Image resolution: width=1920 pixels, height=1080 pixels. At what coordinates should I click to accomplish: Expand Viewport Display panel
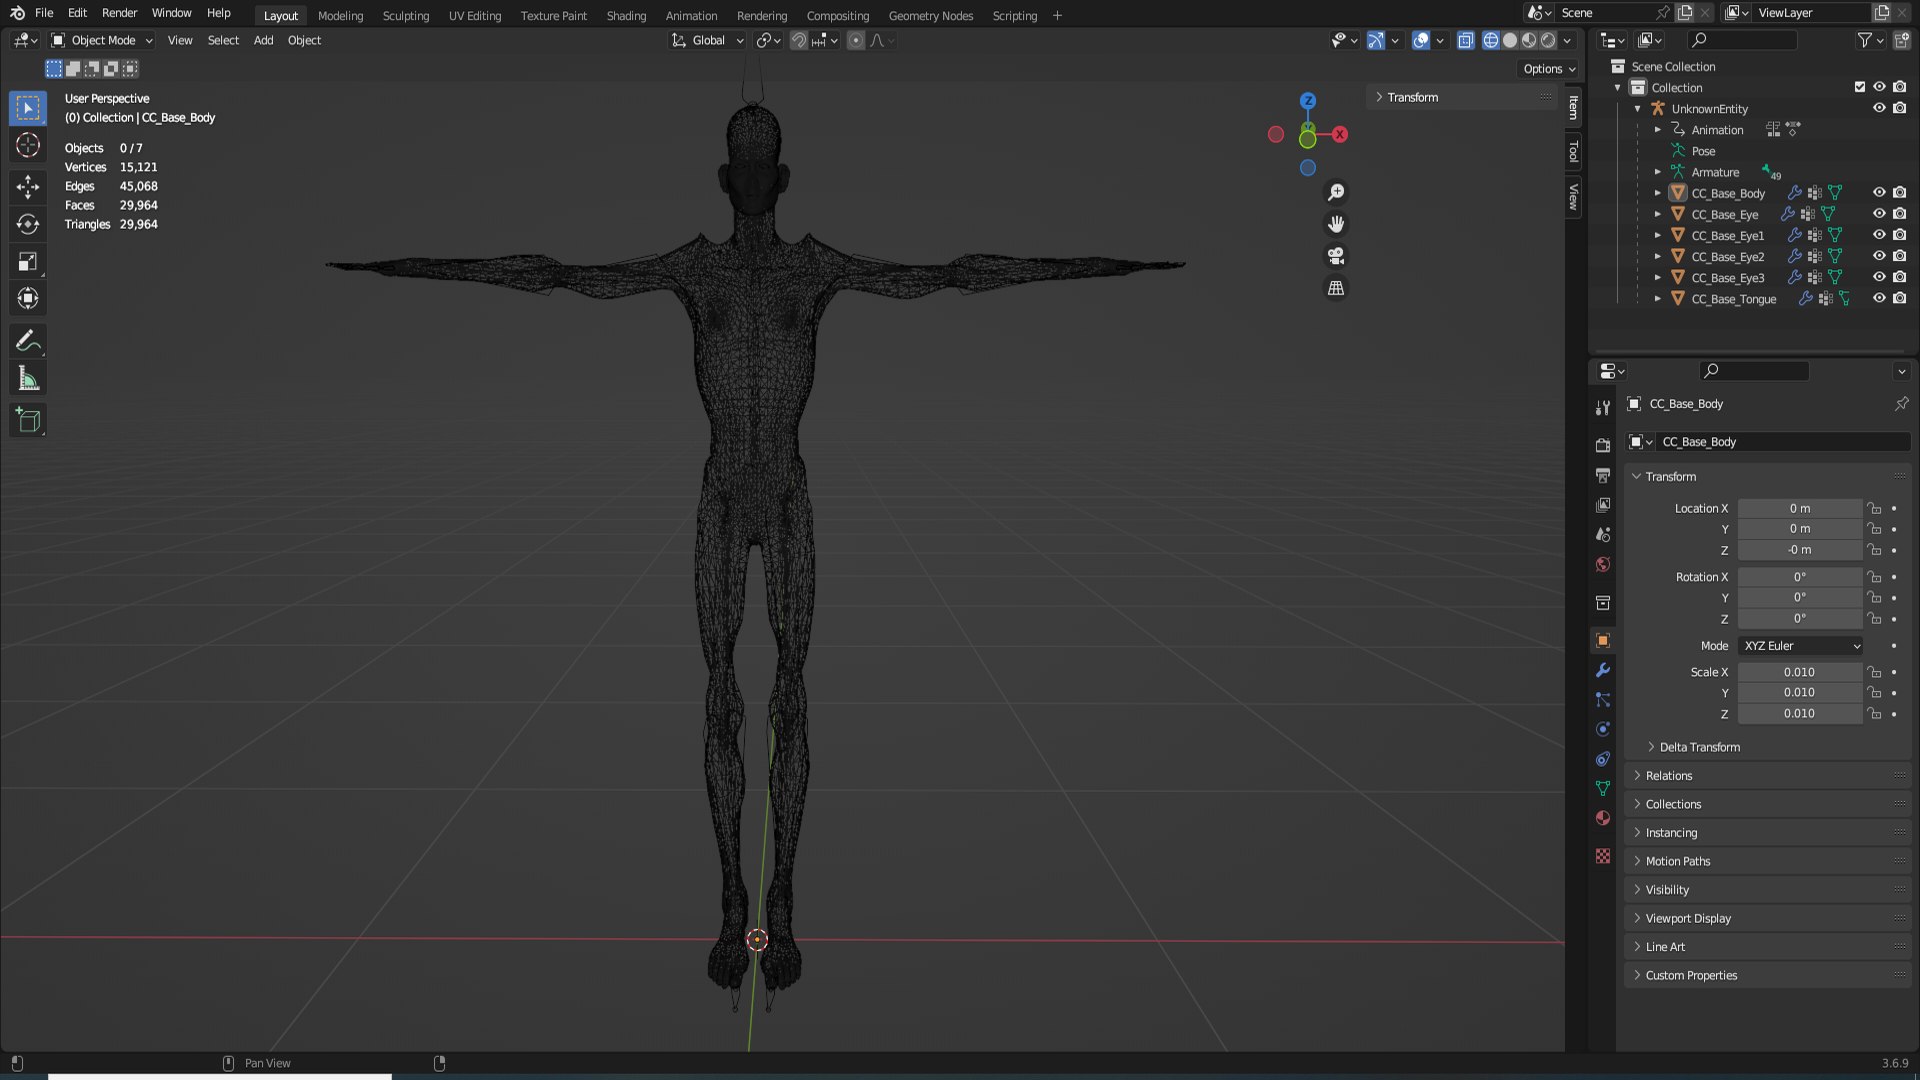[x=1688, y=918]
